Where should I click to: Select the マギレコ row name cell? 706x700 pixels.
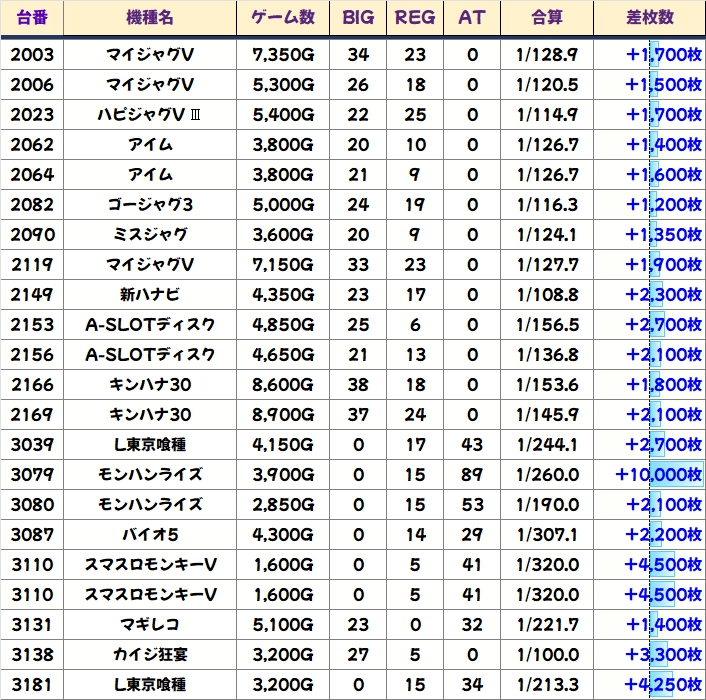click(x=150, y=624)
